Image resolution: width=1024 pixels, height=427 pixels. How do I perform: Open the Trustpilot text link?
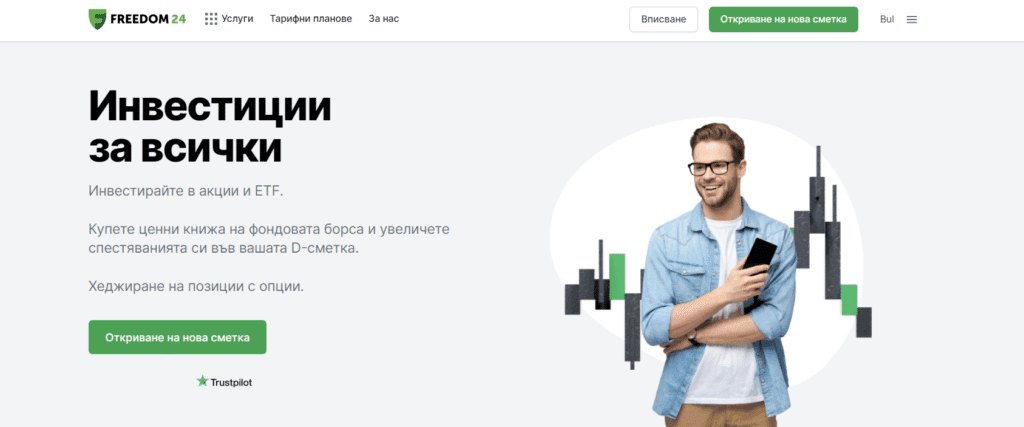coord(231,383)
